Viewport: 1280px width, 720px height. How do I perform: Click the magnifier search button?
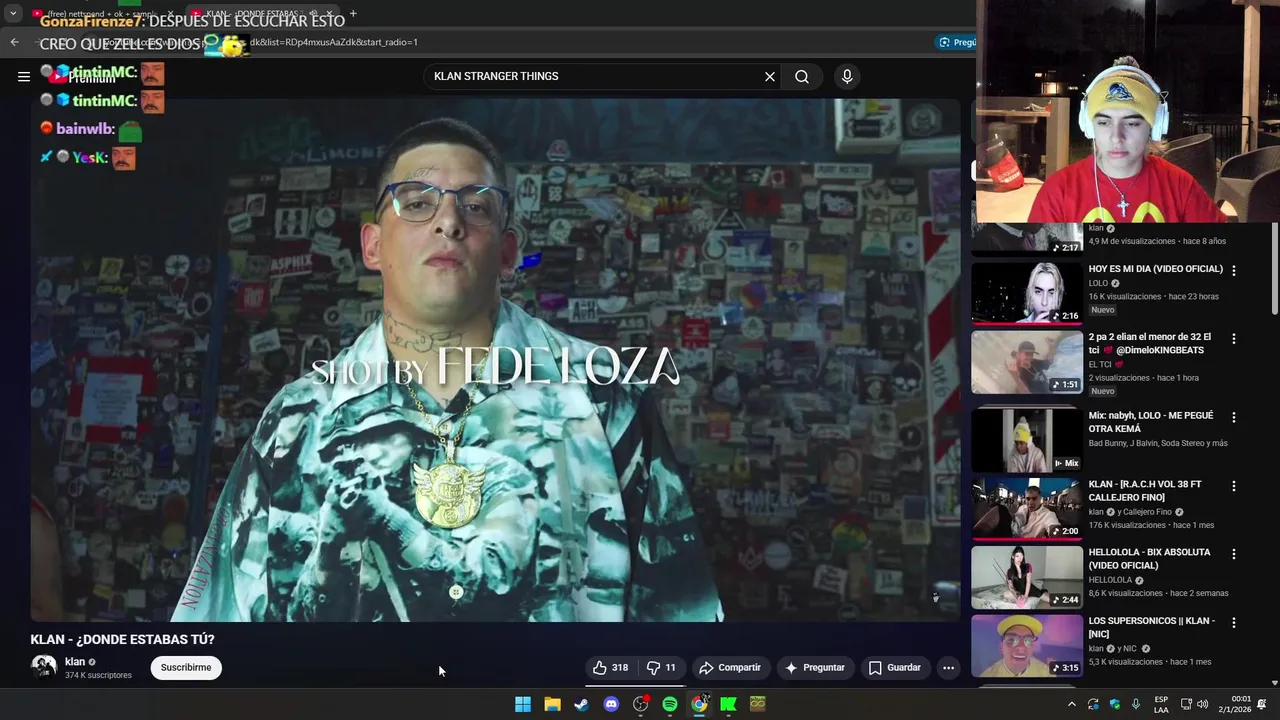[802, 77]
